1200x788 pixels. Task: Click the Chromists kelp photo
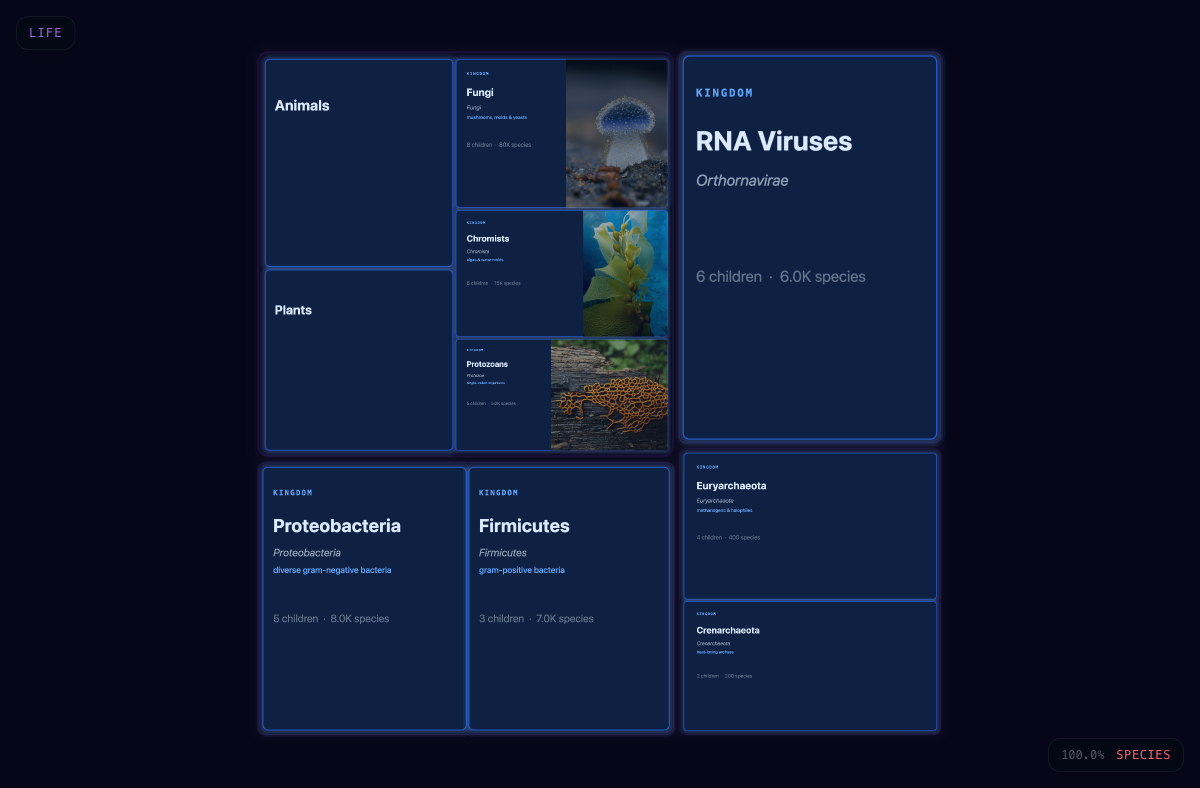click(625, 273)
